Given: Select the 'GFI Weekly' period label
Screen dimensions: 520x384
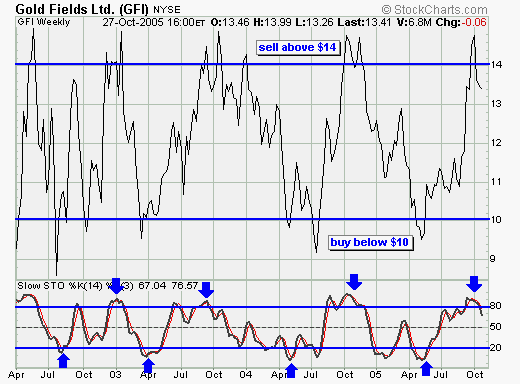Looking at the screenshot, I should click(44, 22).
